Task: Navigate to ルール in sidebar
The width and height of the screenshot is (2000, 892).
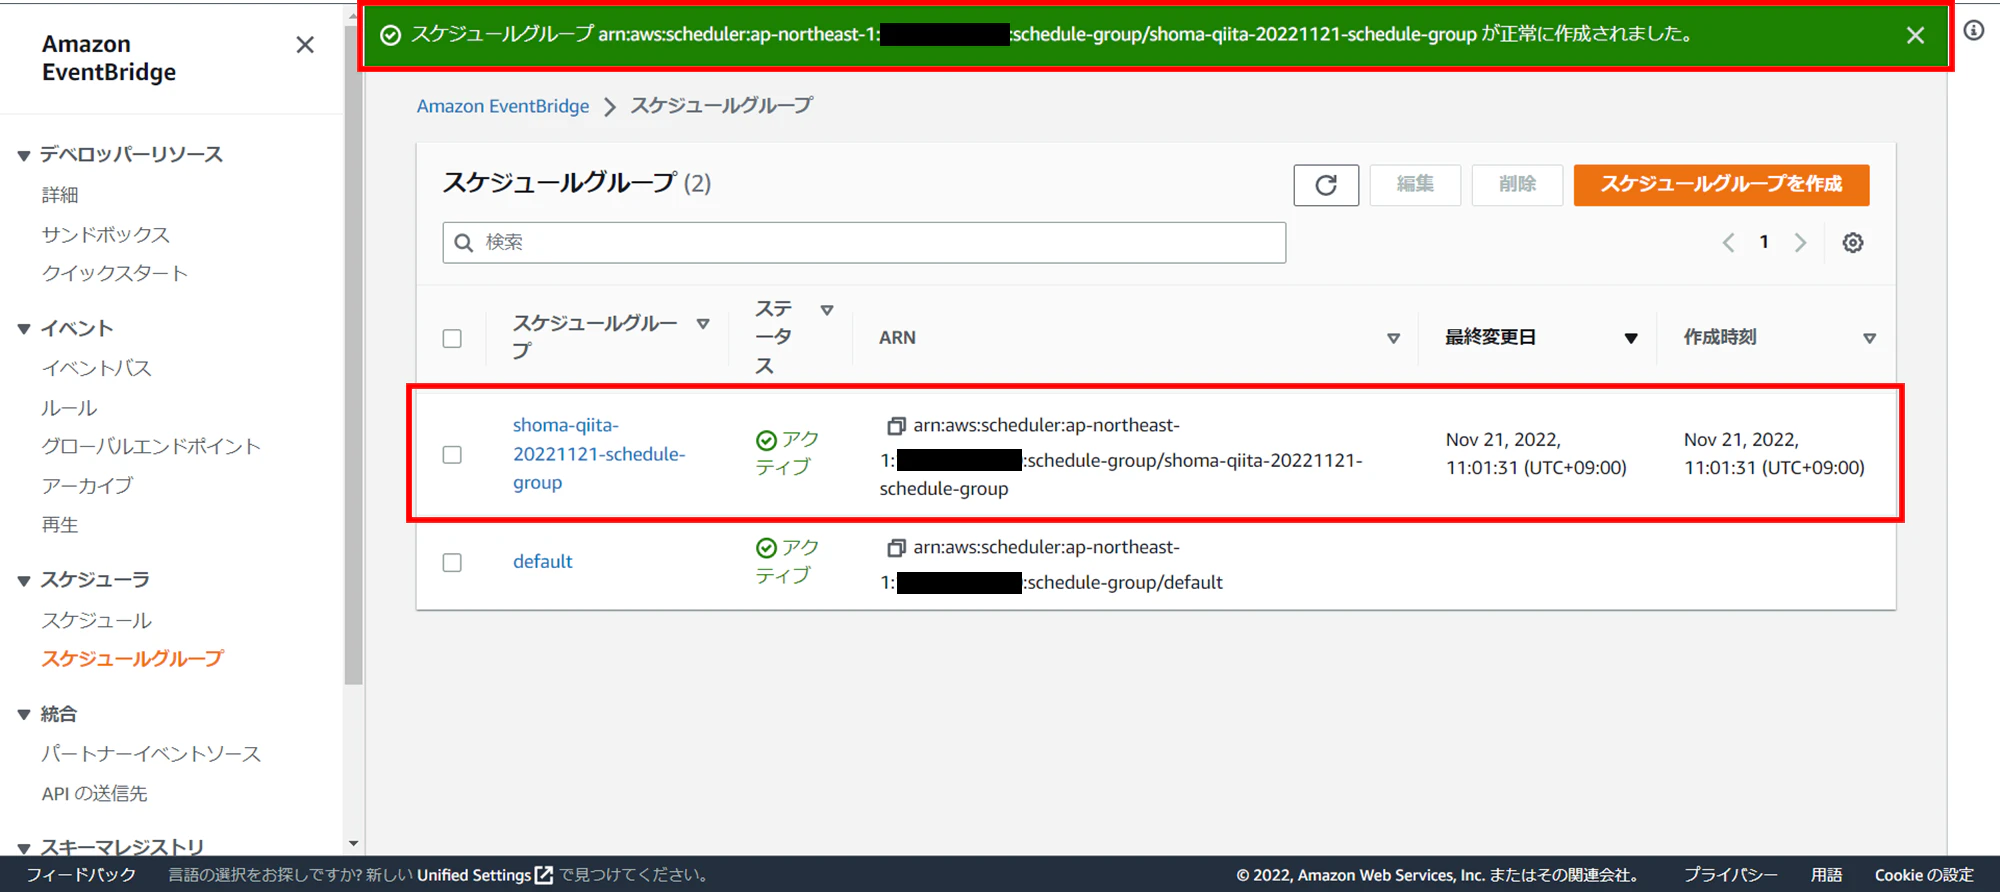Action: tap(69, 408)
